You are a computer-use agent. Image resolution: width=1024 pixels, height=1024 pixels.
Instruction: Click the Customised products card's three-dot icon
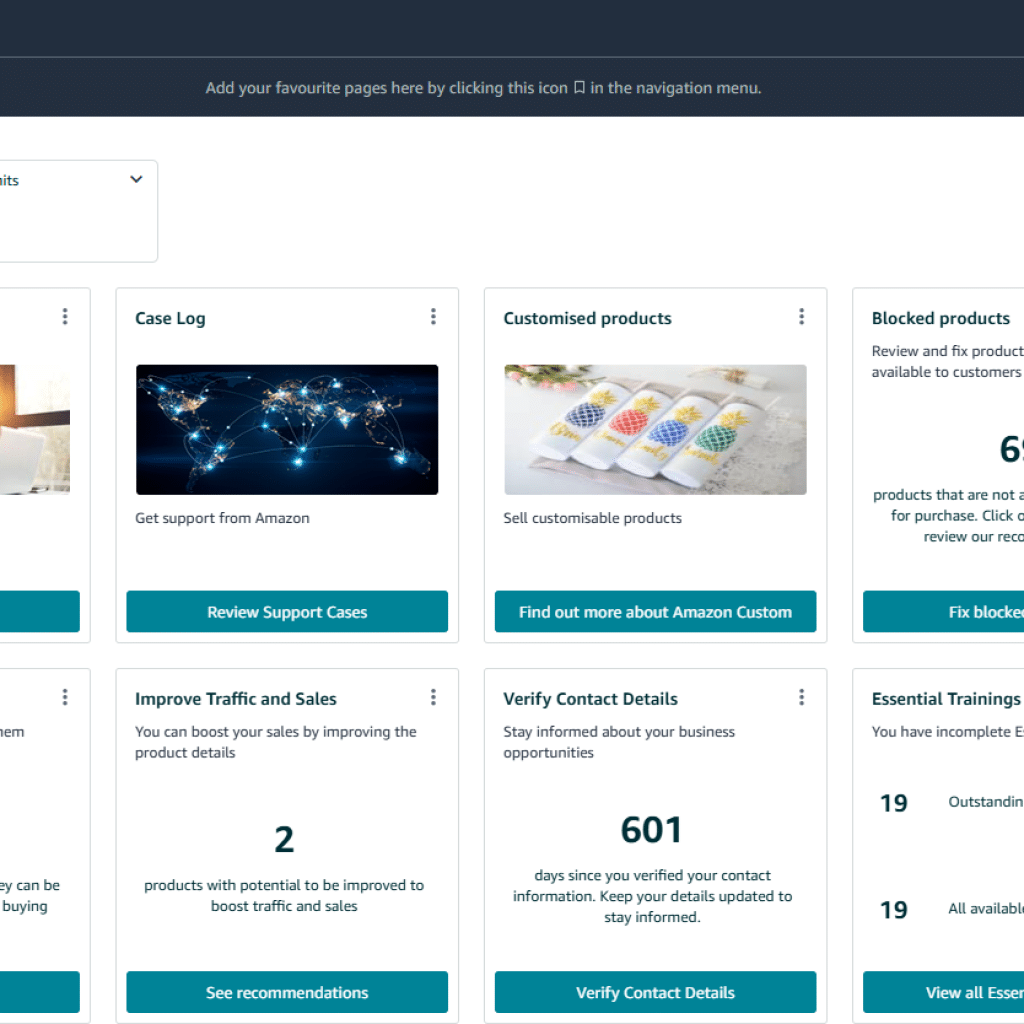click(x=801, y=316)
